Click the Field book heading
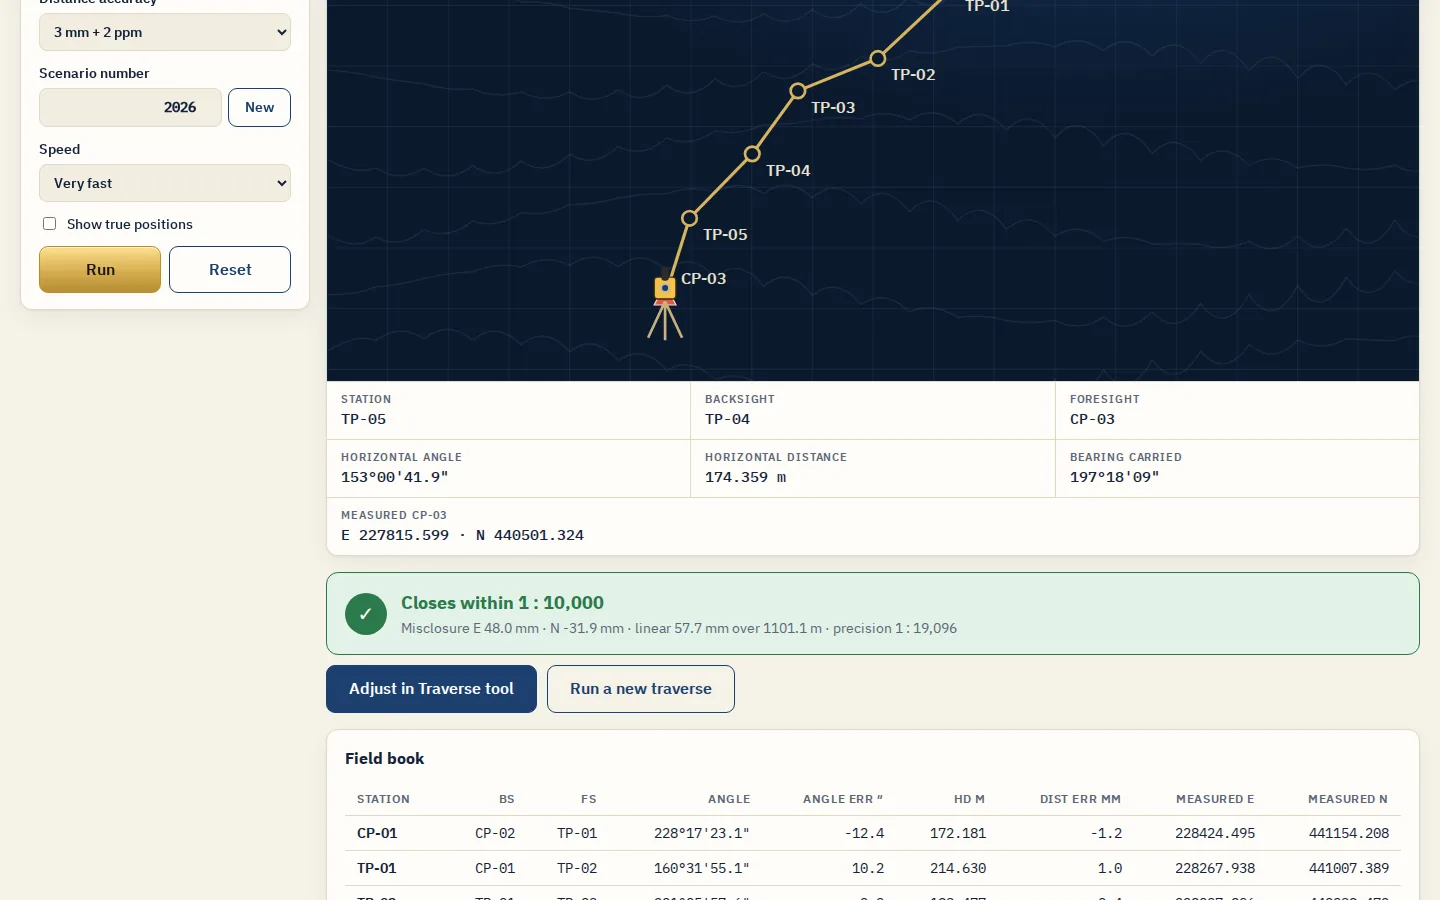This screenshot has height=900, width=1440. (x=384, y=758)
